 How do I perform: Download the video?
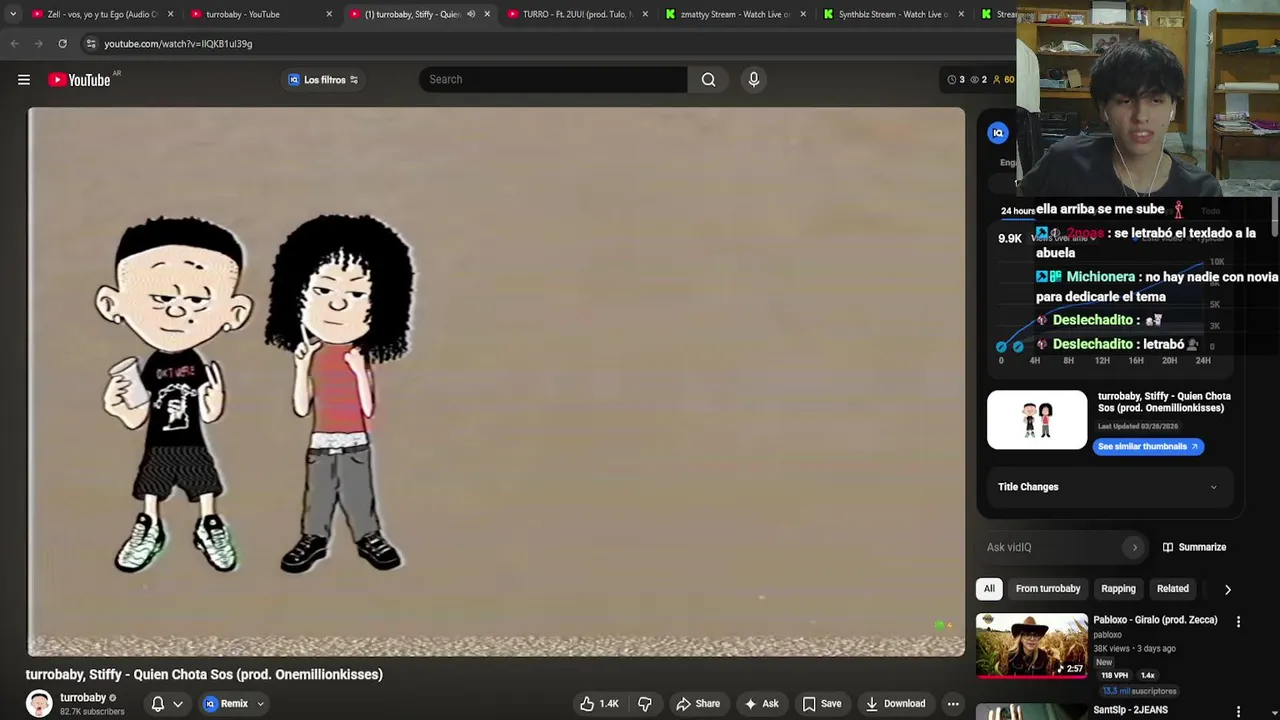pyautogui.click(x=895, y=704)
